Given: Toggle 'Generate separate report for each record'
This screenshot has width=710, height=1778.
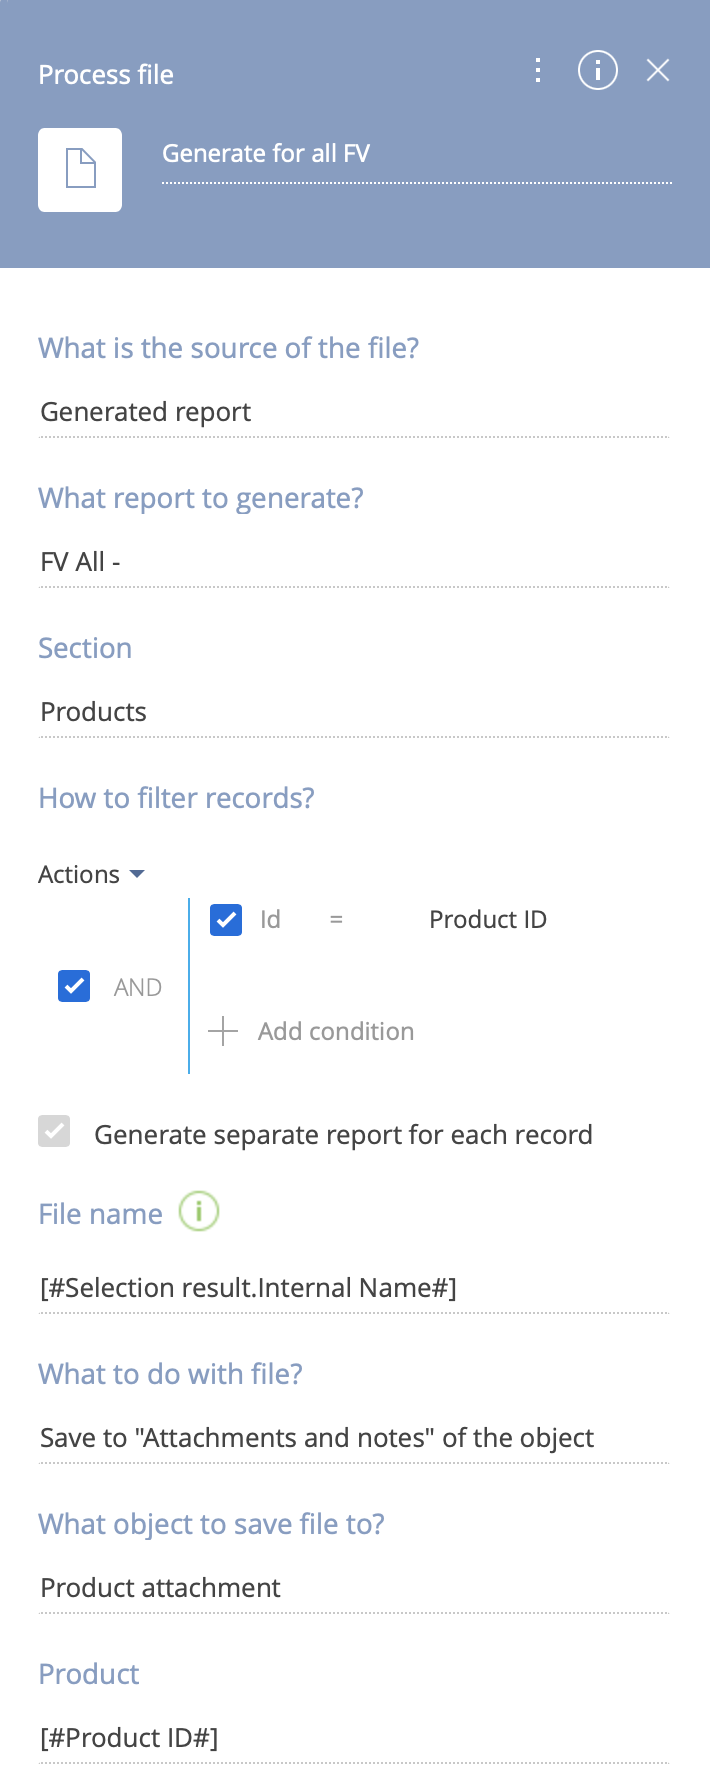Looking at the screenshot, I should click(54, 1131).
